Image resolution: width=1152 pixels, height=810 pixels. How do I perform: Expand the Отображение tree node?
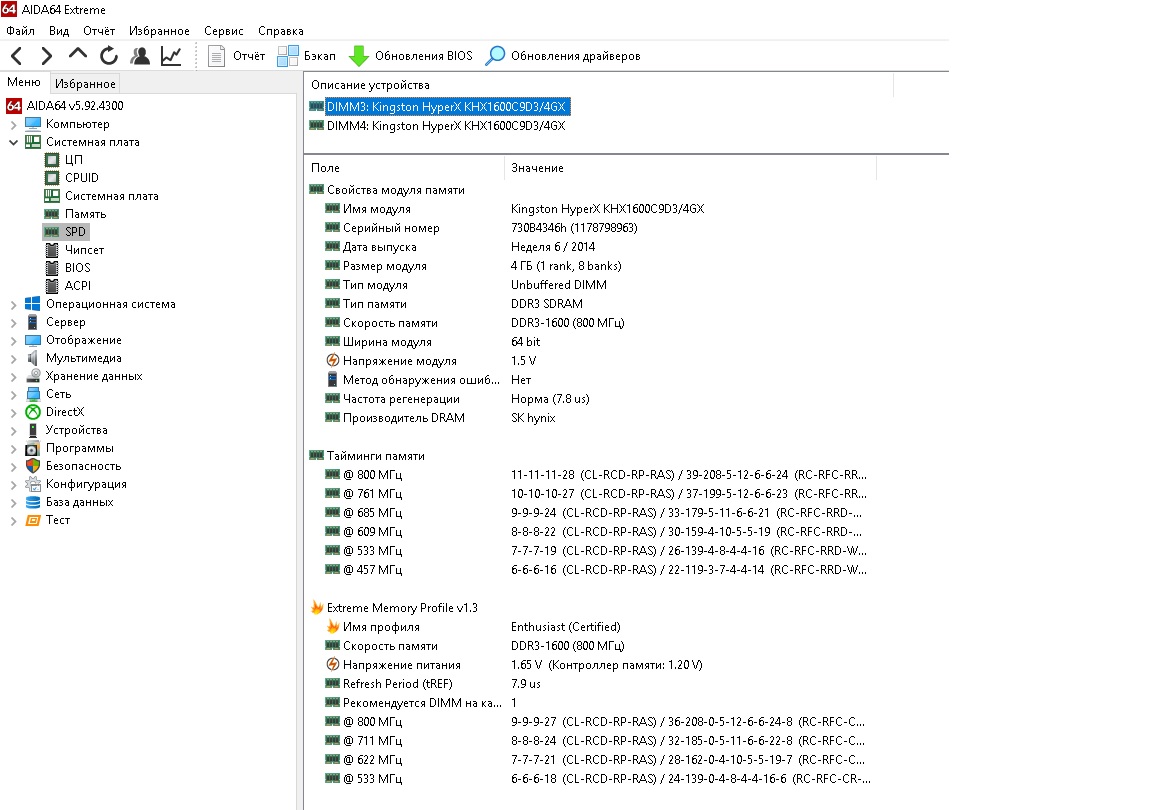(x=13, y=340)
